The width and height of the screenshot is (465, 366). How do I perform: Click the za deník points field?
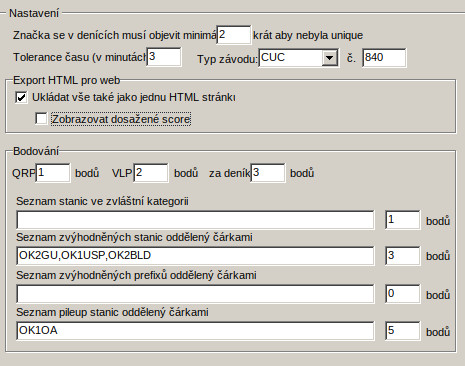(268, 173)
